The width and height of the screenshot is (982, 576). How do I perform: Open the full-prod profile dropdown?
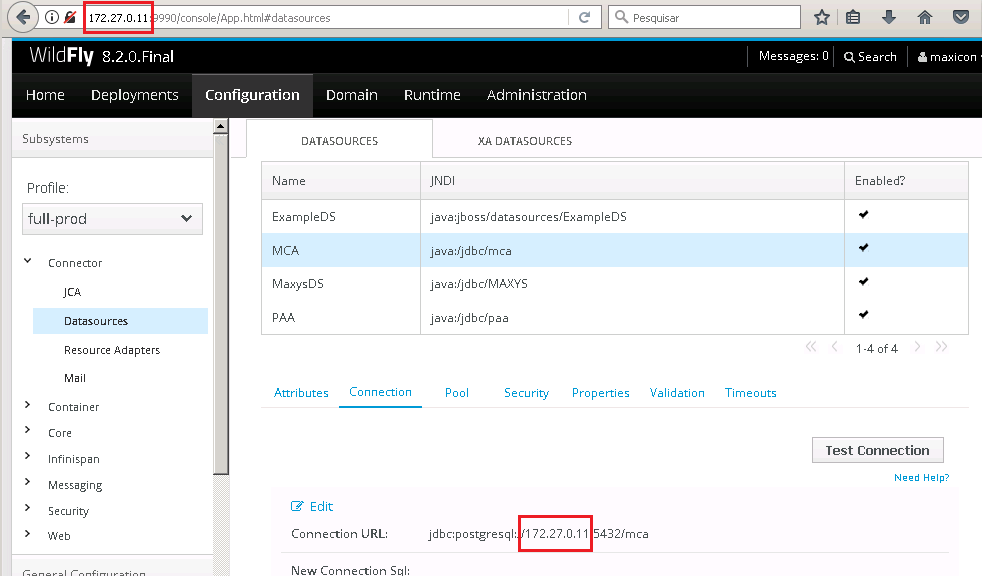(x=112, y=219)
